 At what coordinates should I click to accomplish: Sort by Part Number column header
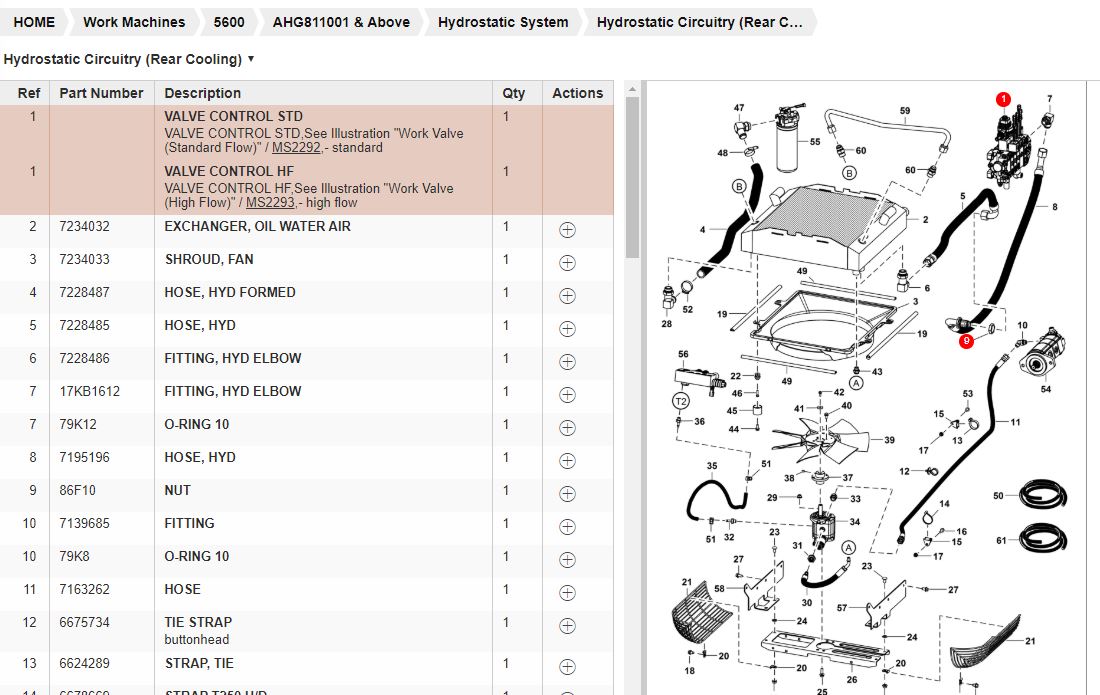coord(101,93)
